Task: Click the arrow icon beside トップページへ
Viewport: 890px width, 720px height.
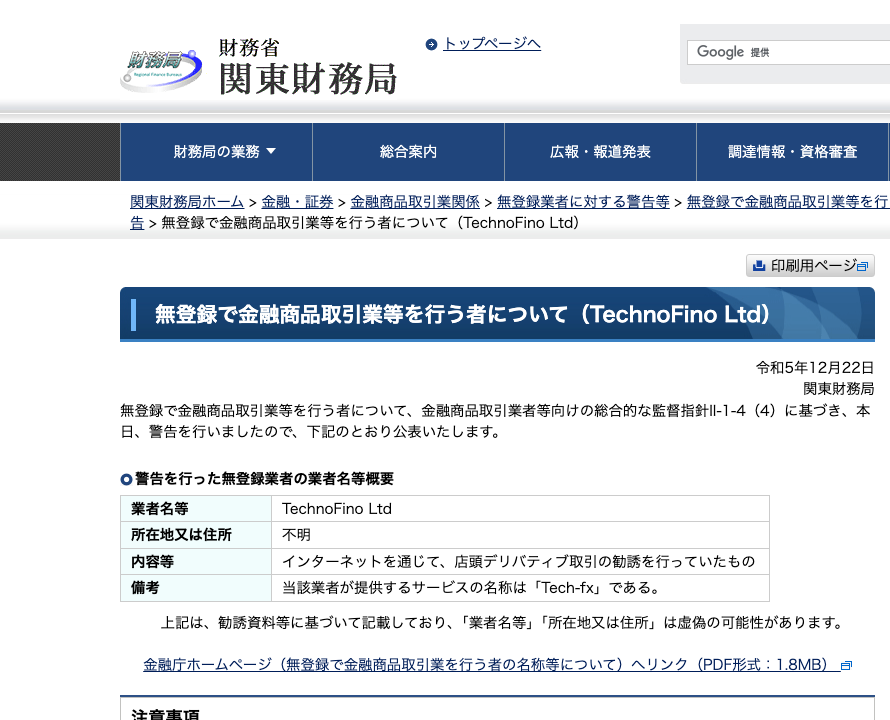Action: (x=431, y=44)
